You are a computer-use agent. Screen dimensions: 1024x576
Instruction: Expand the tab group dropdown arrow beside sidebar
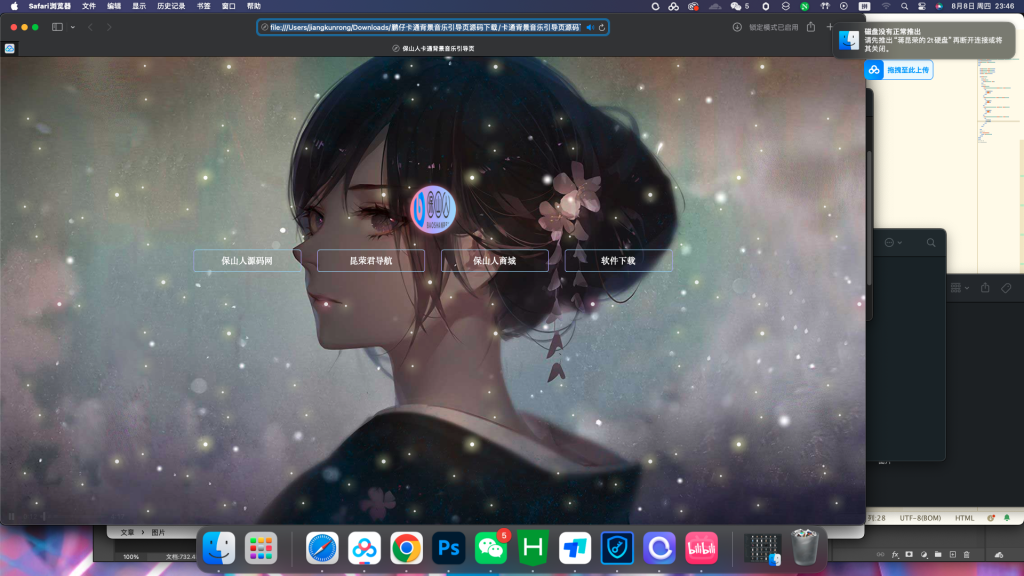tap(72, 27)
